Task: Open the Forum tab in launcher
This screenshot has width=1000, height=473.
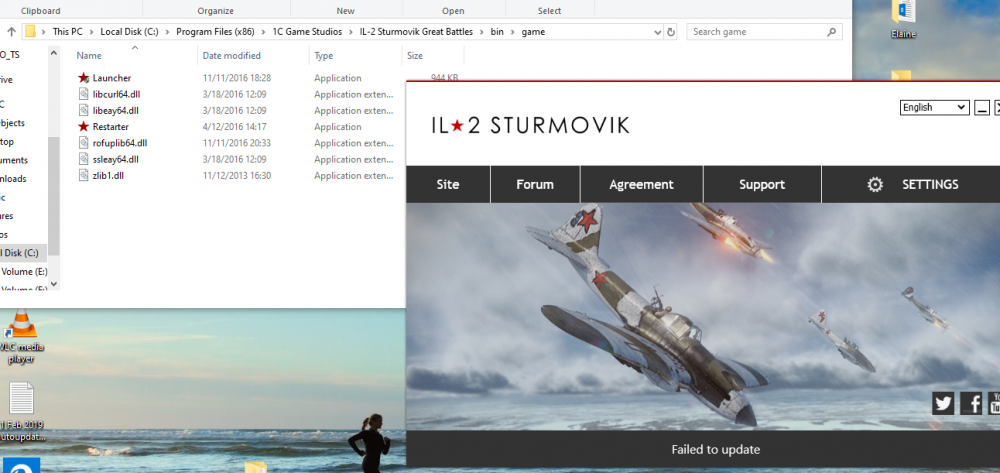Action: [x=535, y=185]
